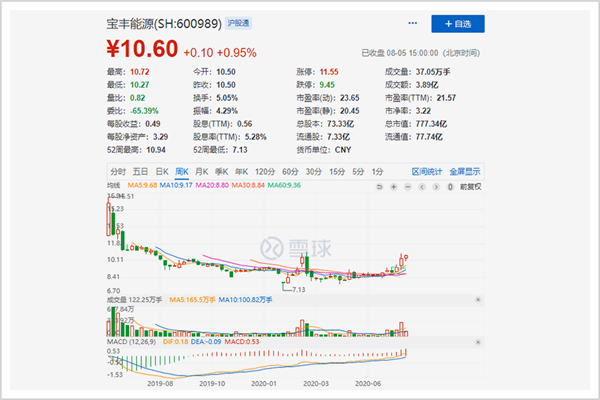Click the 2020-03 date label on chart axis
The height and width of the screenshot is (400, 600).
point(316,384)
